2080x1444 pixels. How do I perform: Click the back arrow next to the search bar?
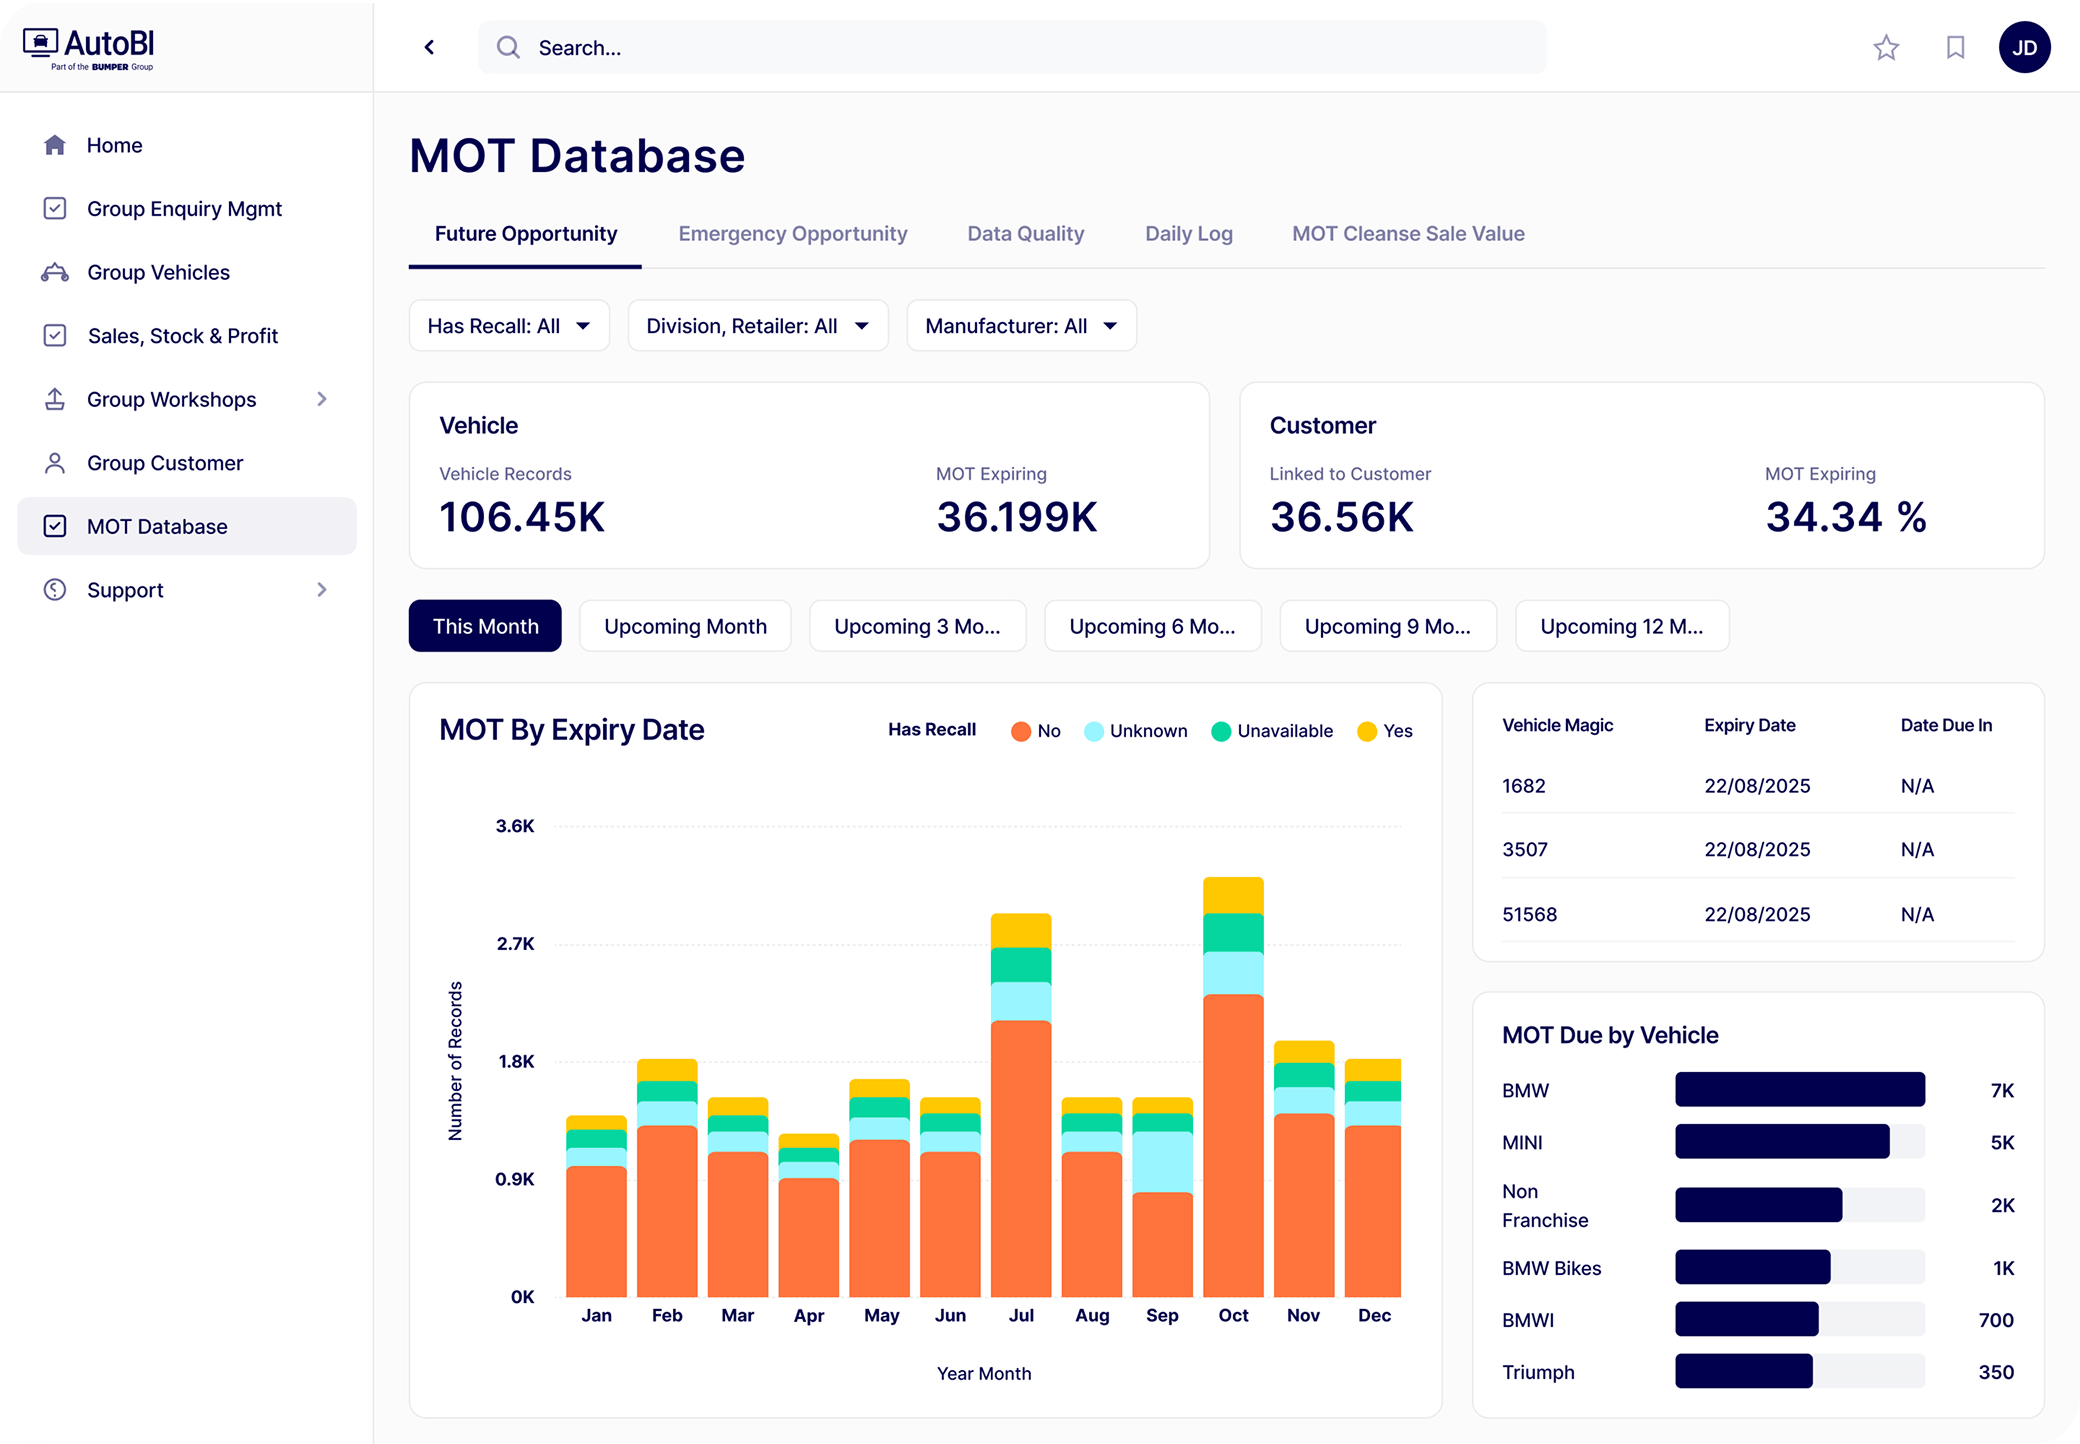[430, 47]
